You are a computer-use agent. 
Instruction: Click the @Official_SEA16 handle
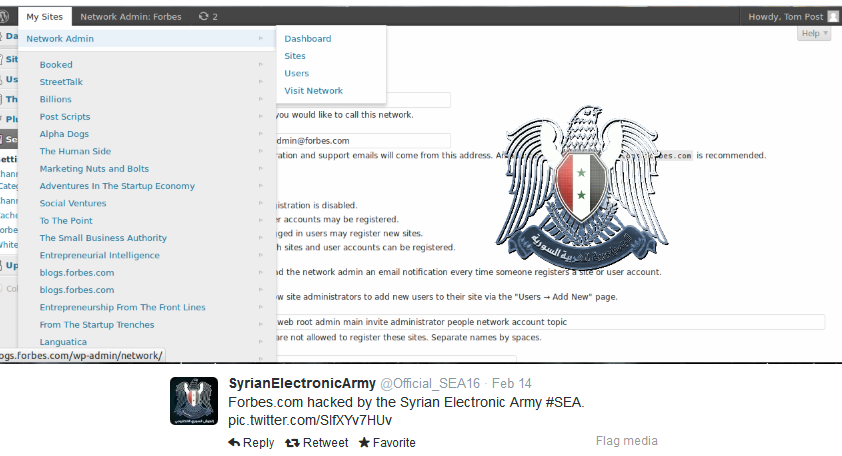[x=430, y=383]
